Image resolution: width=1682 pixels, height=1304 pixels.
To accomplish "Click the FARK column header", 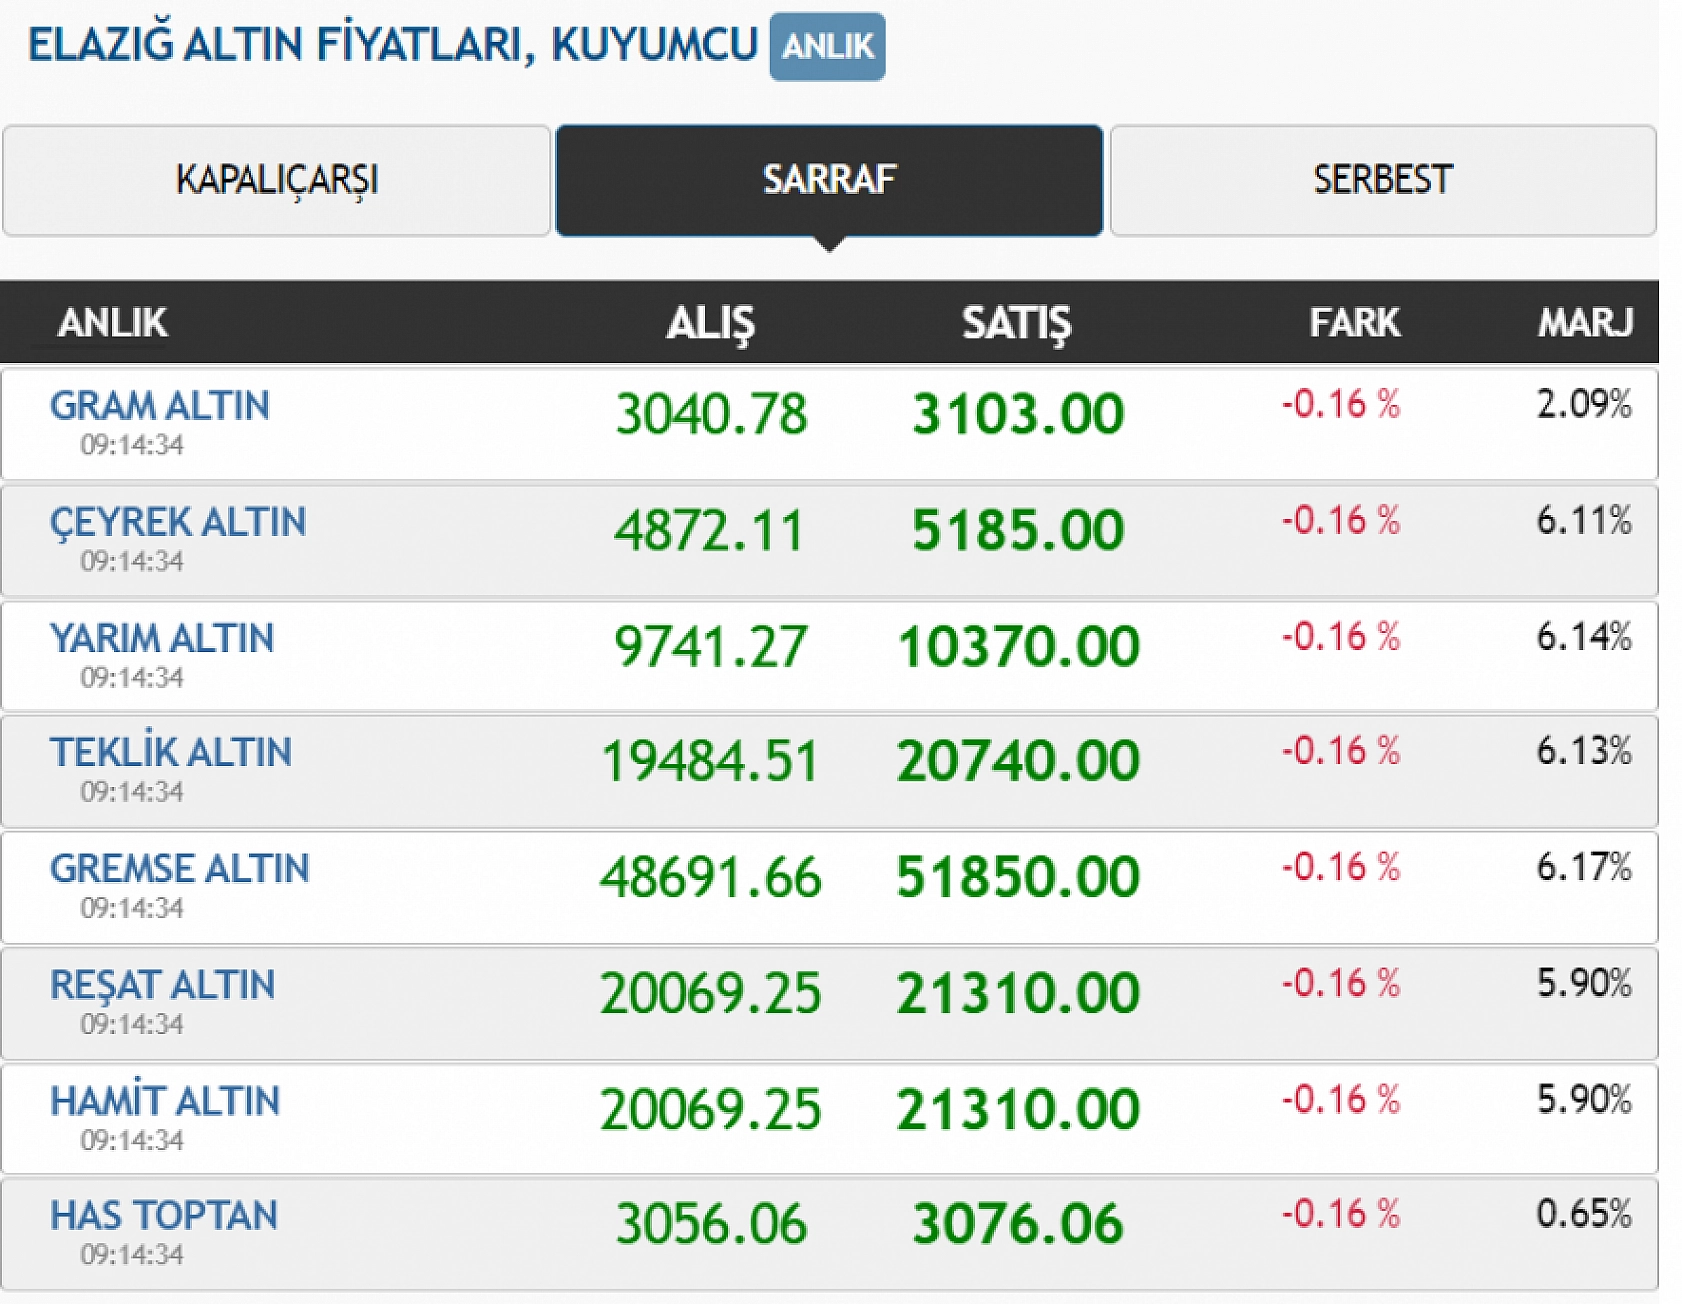I will (x=1354, y=323).
